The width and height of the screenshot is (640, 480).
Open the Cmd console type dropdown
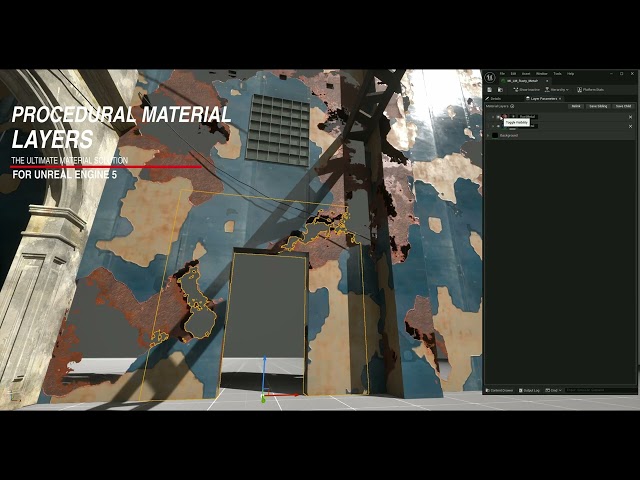(553, 391)
